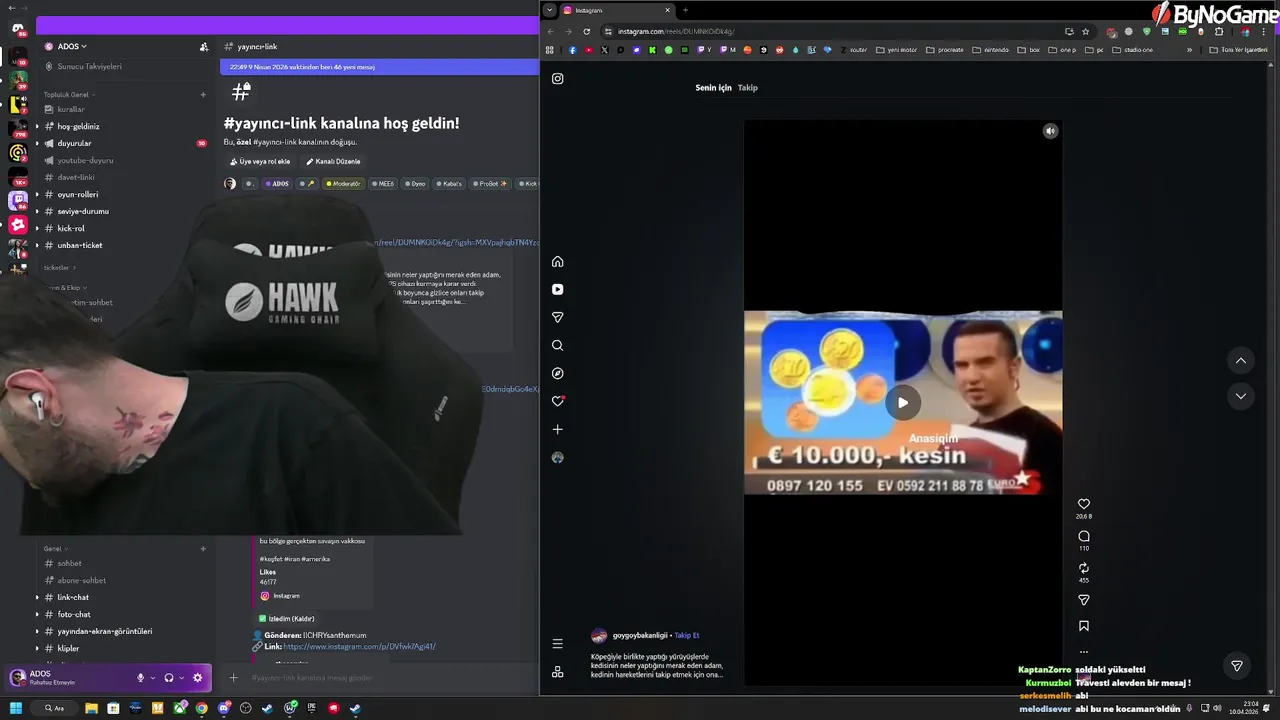The image size is (1280, 720).
Task: Open floating messages icon at Instagram's bottom right
Action: (x=1237, y=666)
